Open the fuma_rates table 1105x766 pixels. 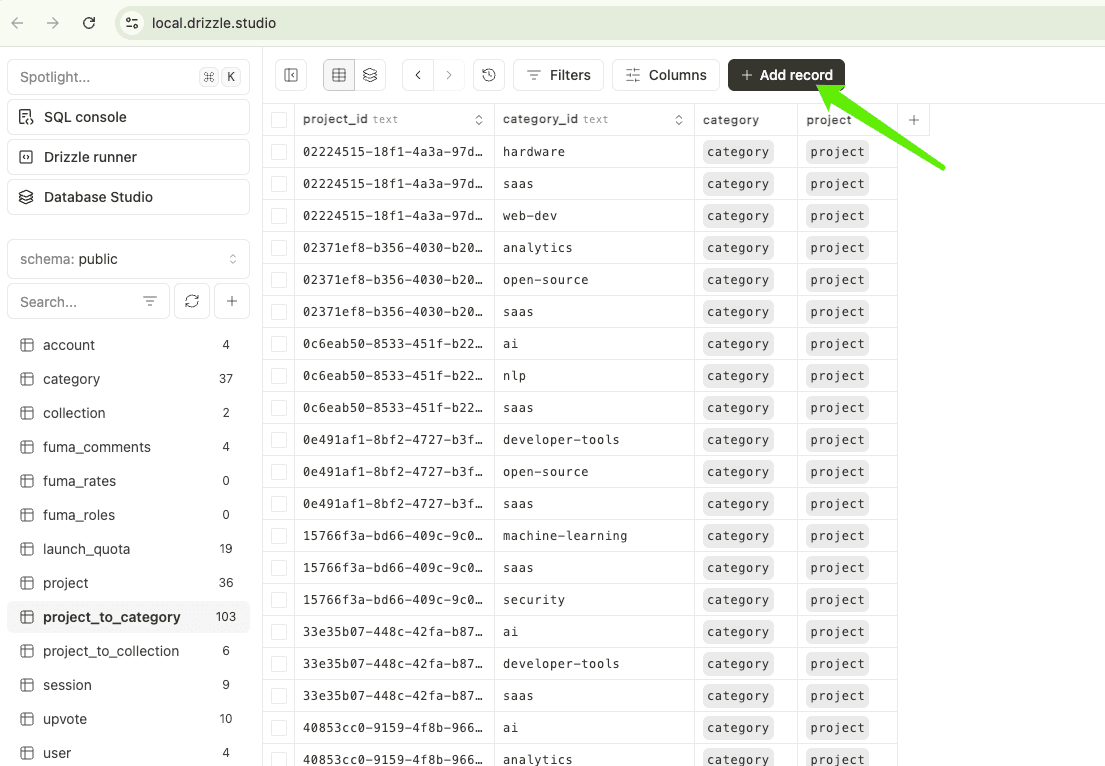point(128,481)
